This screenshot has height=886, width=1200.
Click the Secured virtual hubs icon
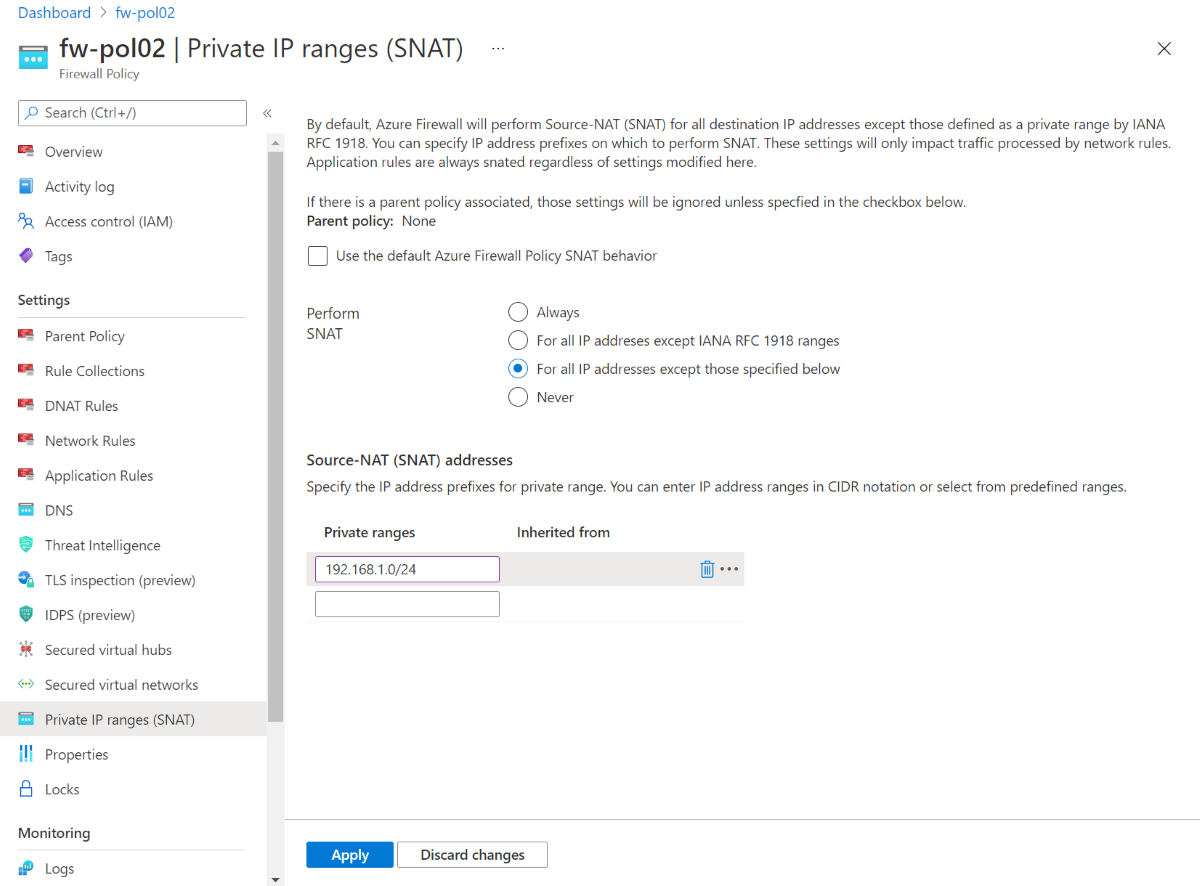[26, 650]
